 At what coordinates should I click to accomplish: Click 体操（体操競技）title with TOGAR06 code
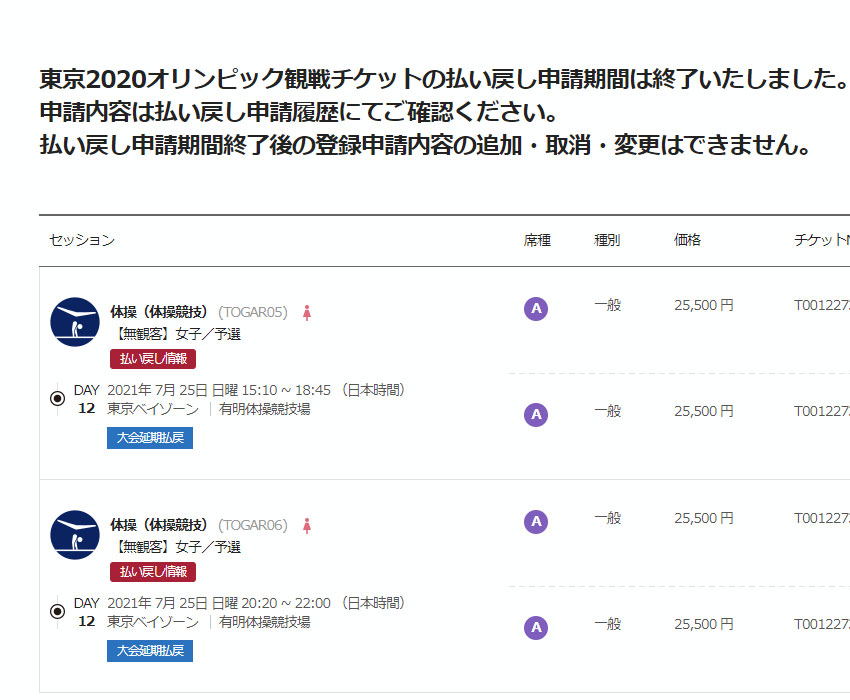[159, 525]
